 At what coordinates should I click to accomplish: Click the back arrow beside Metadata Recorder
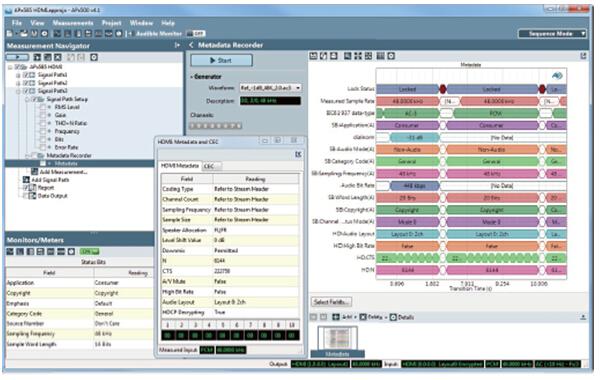click(191, 45)
